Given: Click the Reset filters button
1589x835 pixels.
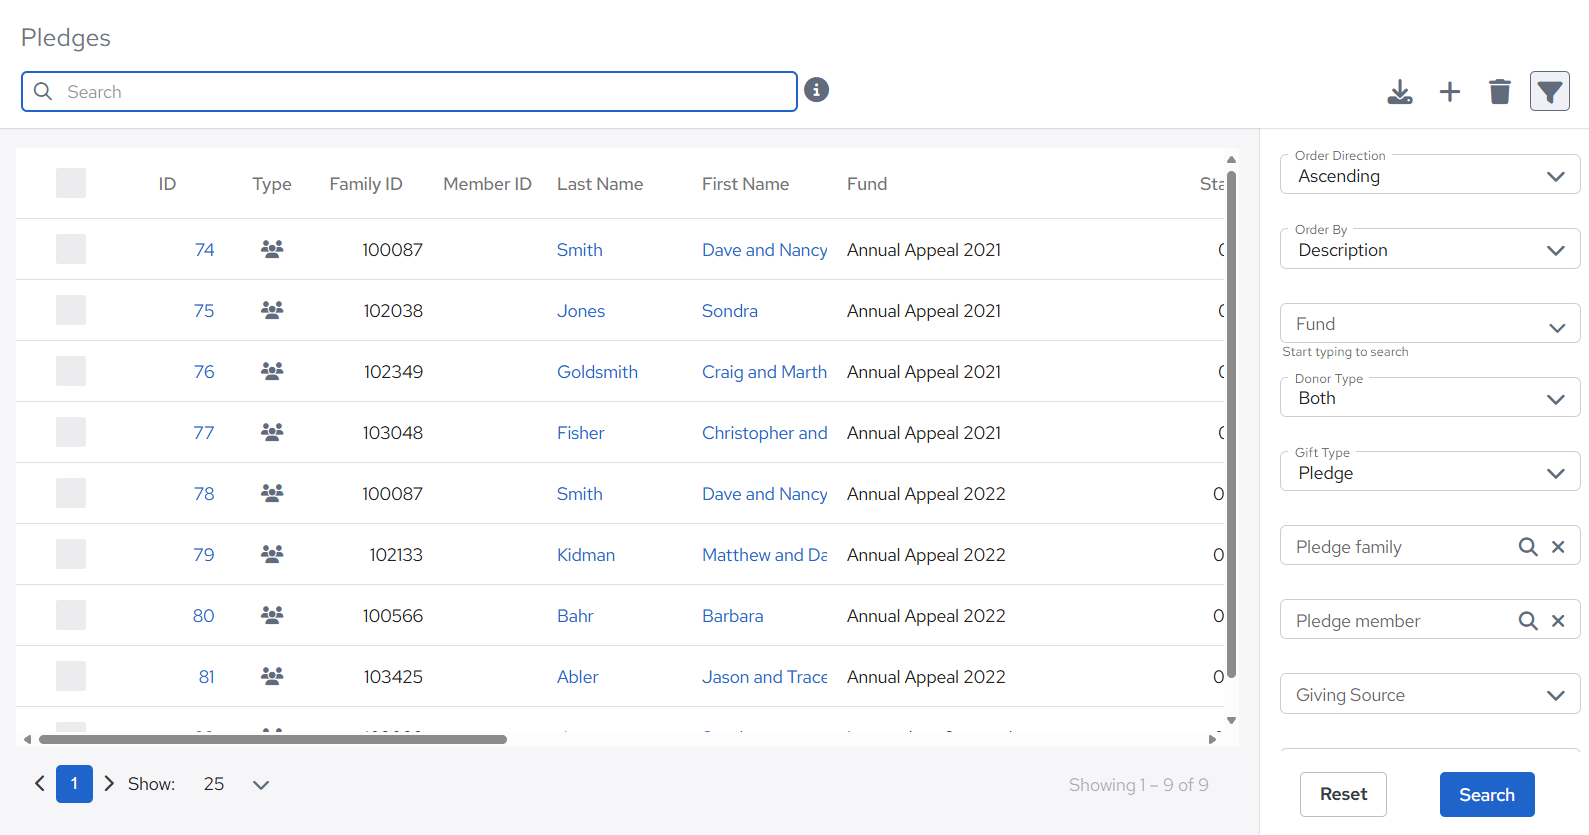Looking at the screenshot, I should 1343,795.
